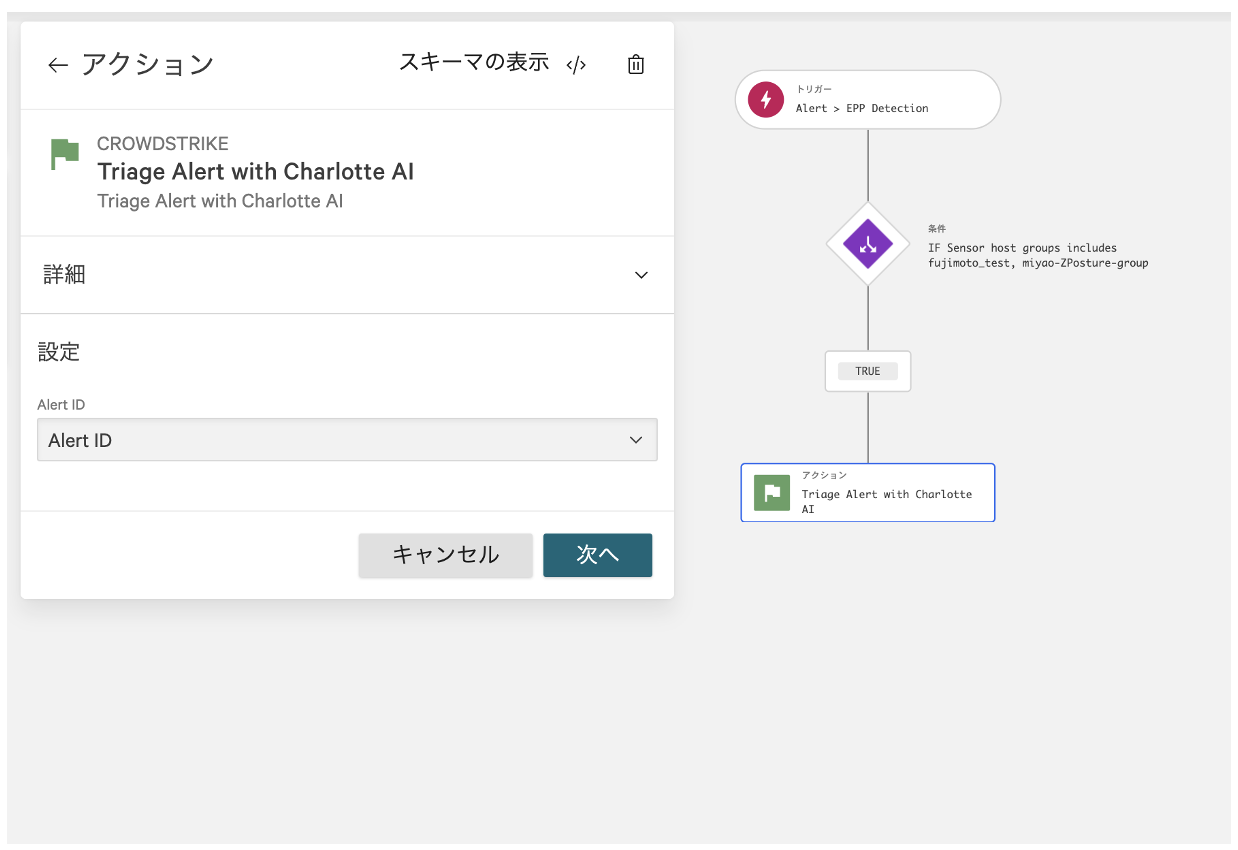This screenshot has height=850, width=1238.
Task: Click the 'Triage Alert with Charlotte AI' heading
Action: [x=255, y=172]
